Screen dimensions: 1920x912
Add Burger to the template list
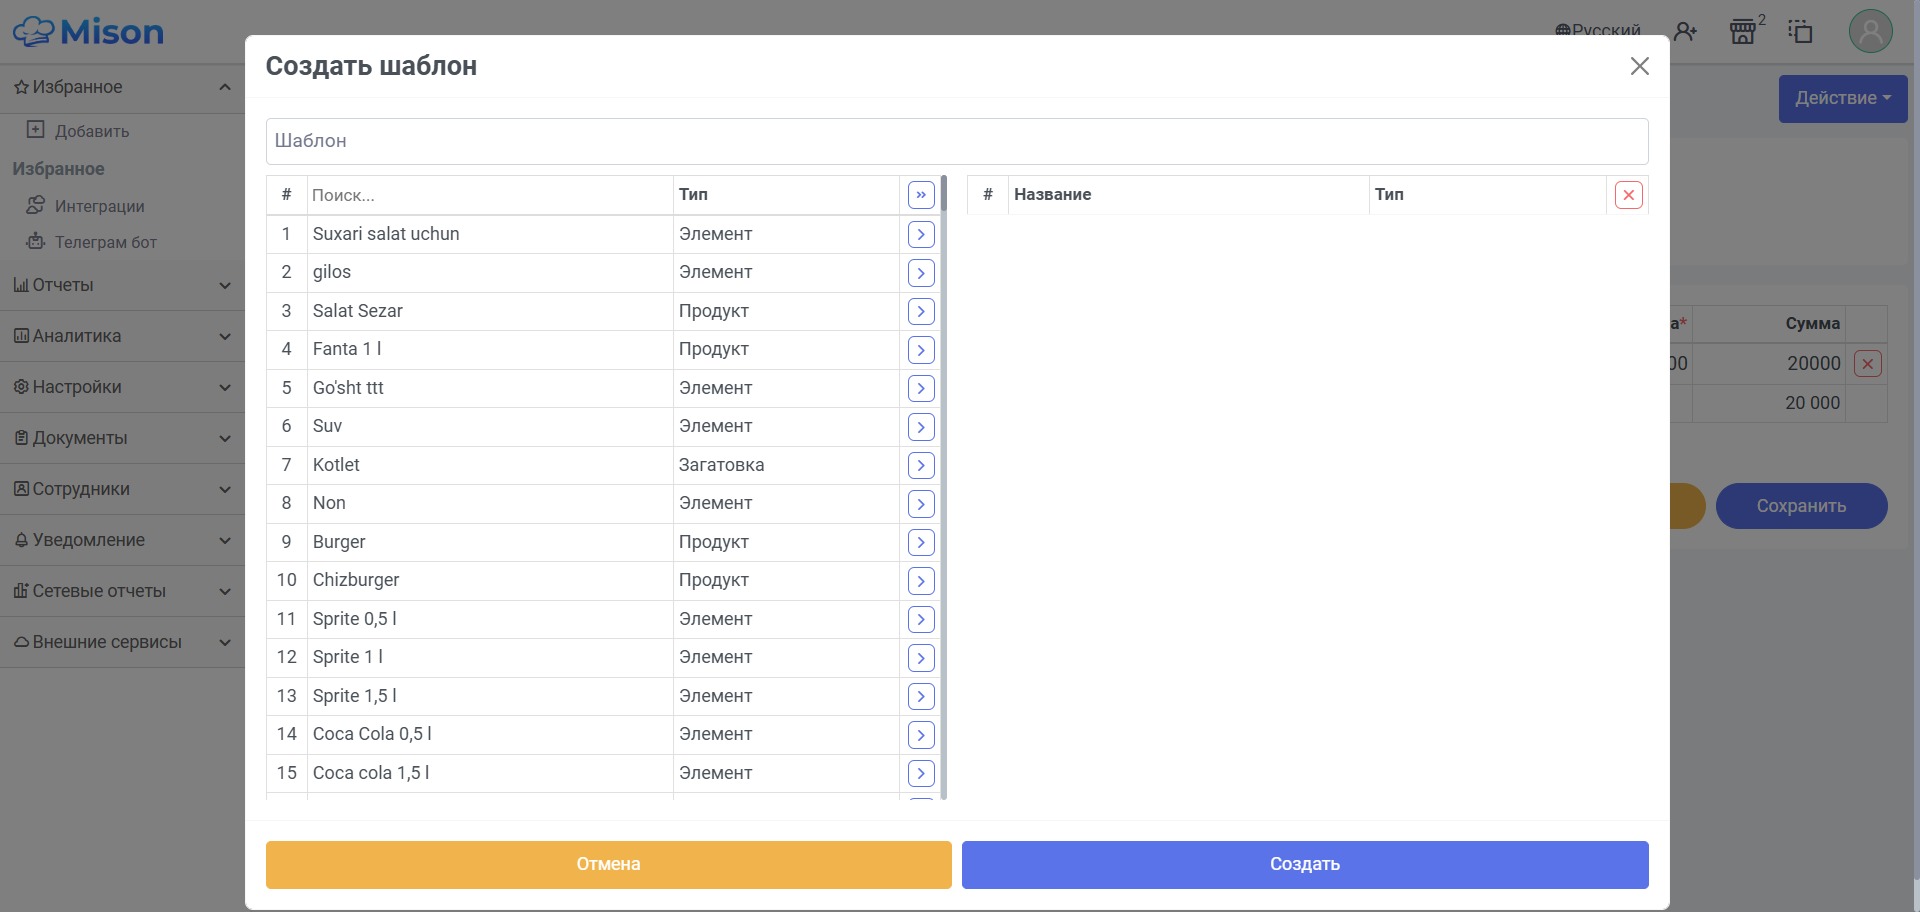pos(921,542)
